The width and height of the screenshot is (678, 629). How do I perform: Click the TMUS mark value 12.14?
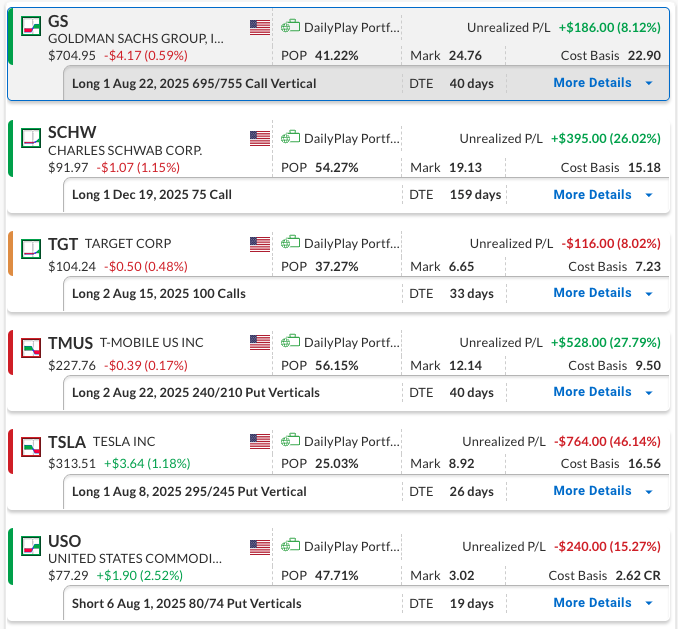[x=465, y=366]
